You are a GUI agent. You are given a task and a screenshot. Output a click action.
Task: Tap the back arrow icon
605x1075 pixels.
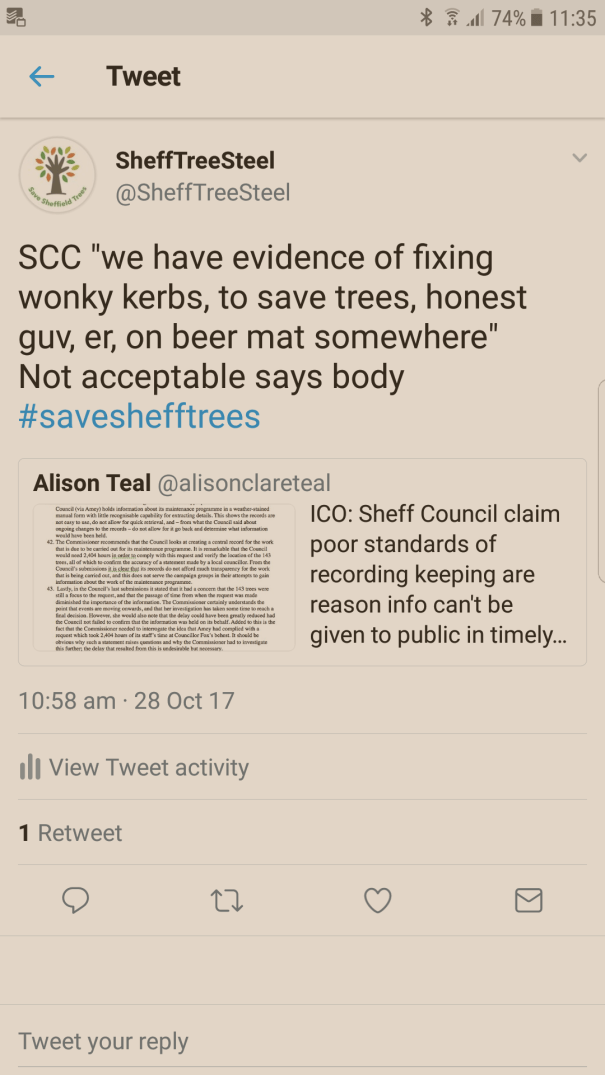click(41, 77)
